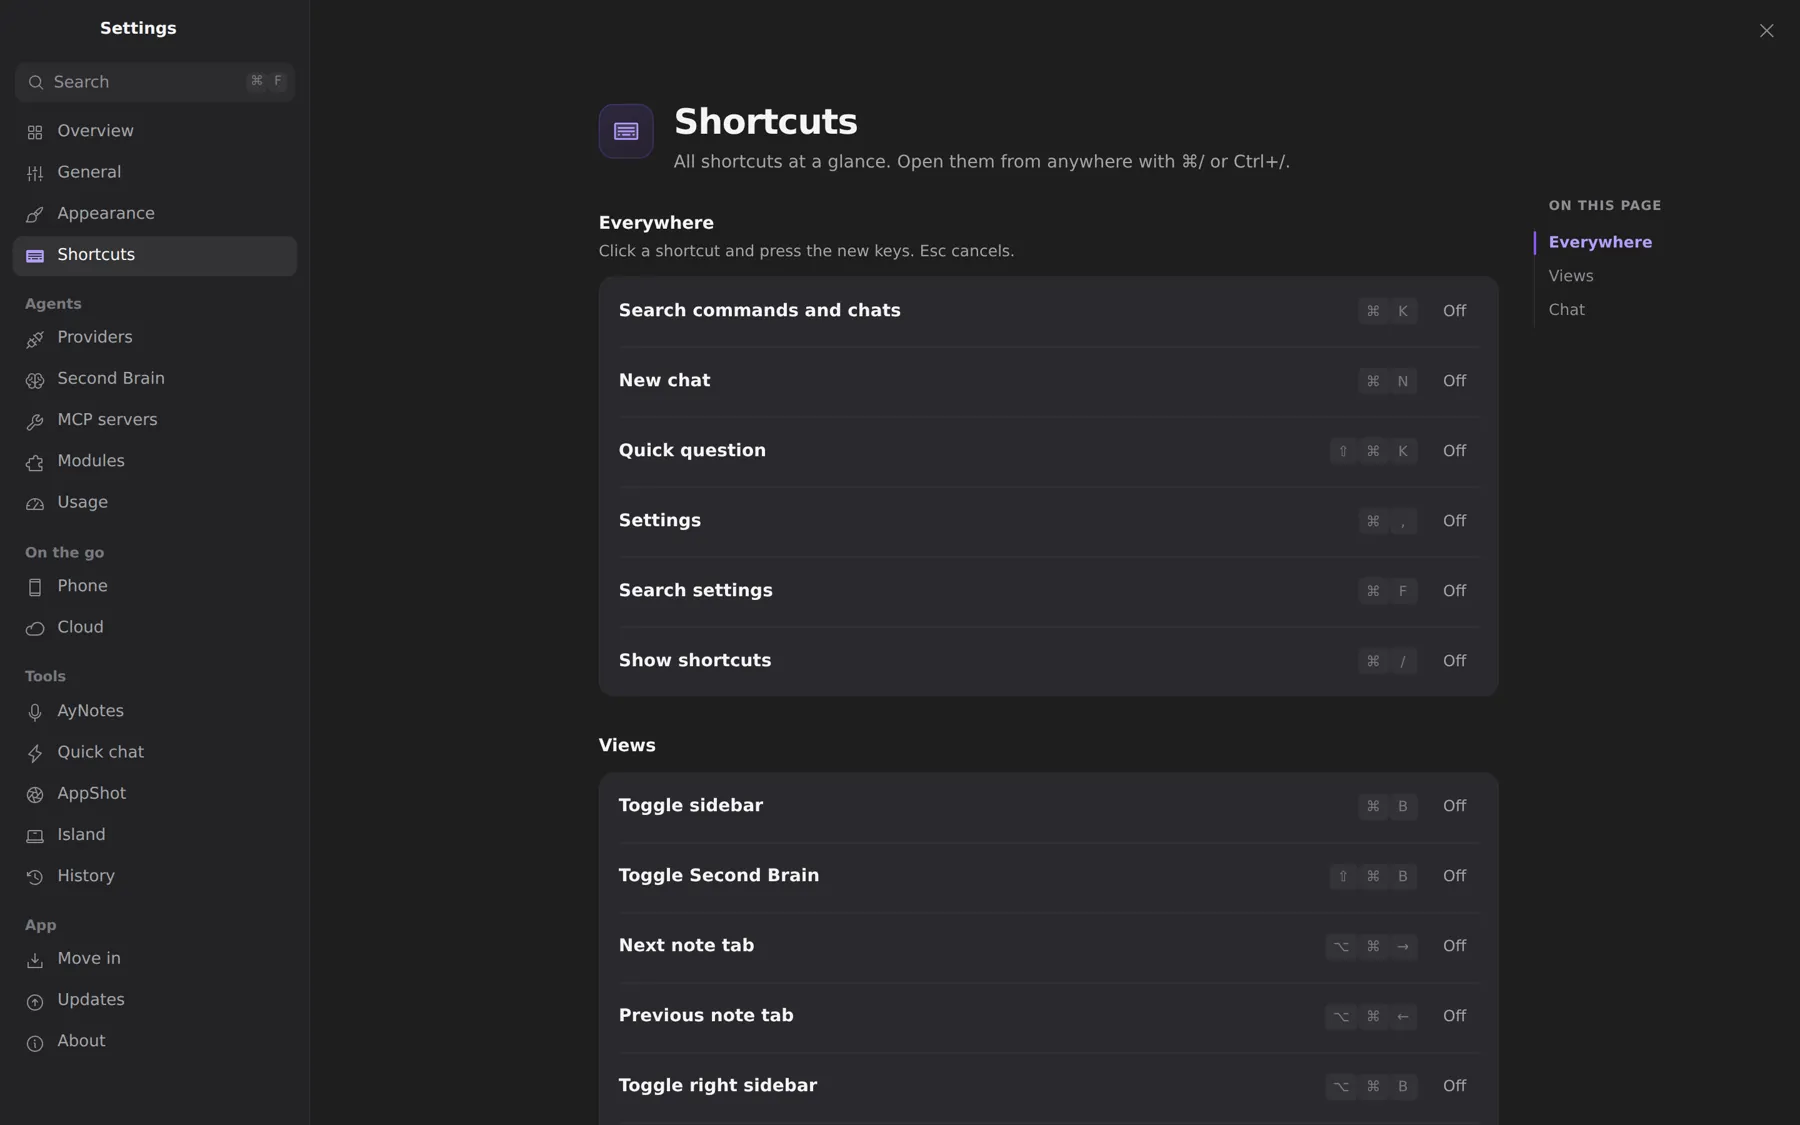Select Everywhere in On This Page list

[1599, 242]
